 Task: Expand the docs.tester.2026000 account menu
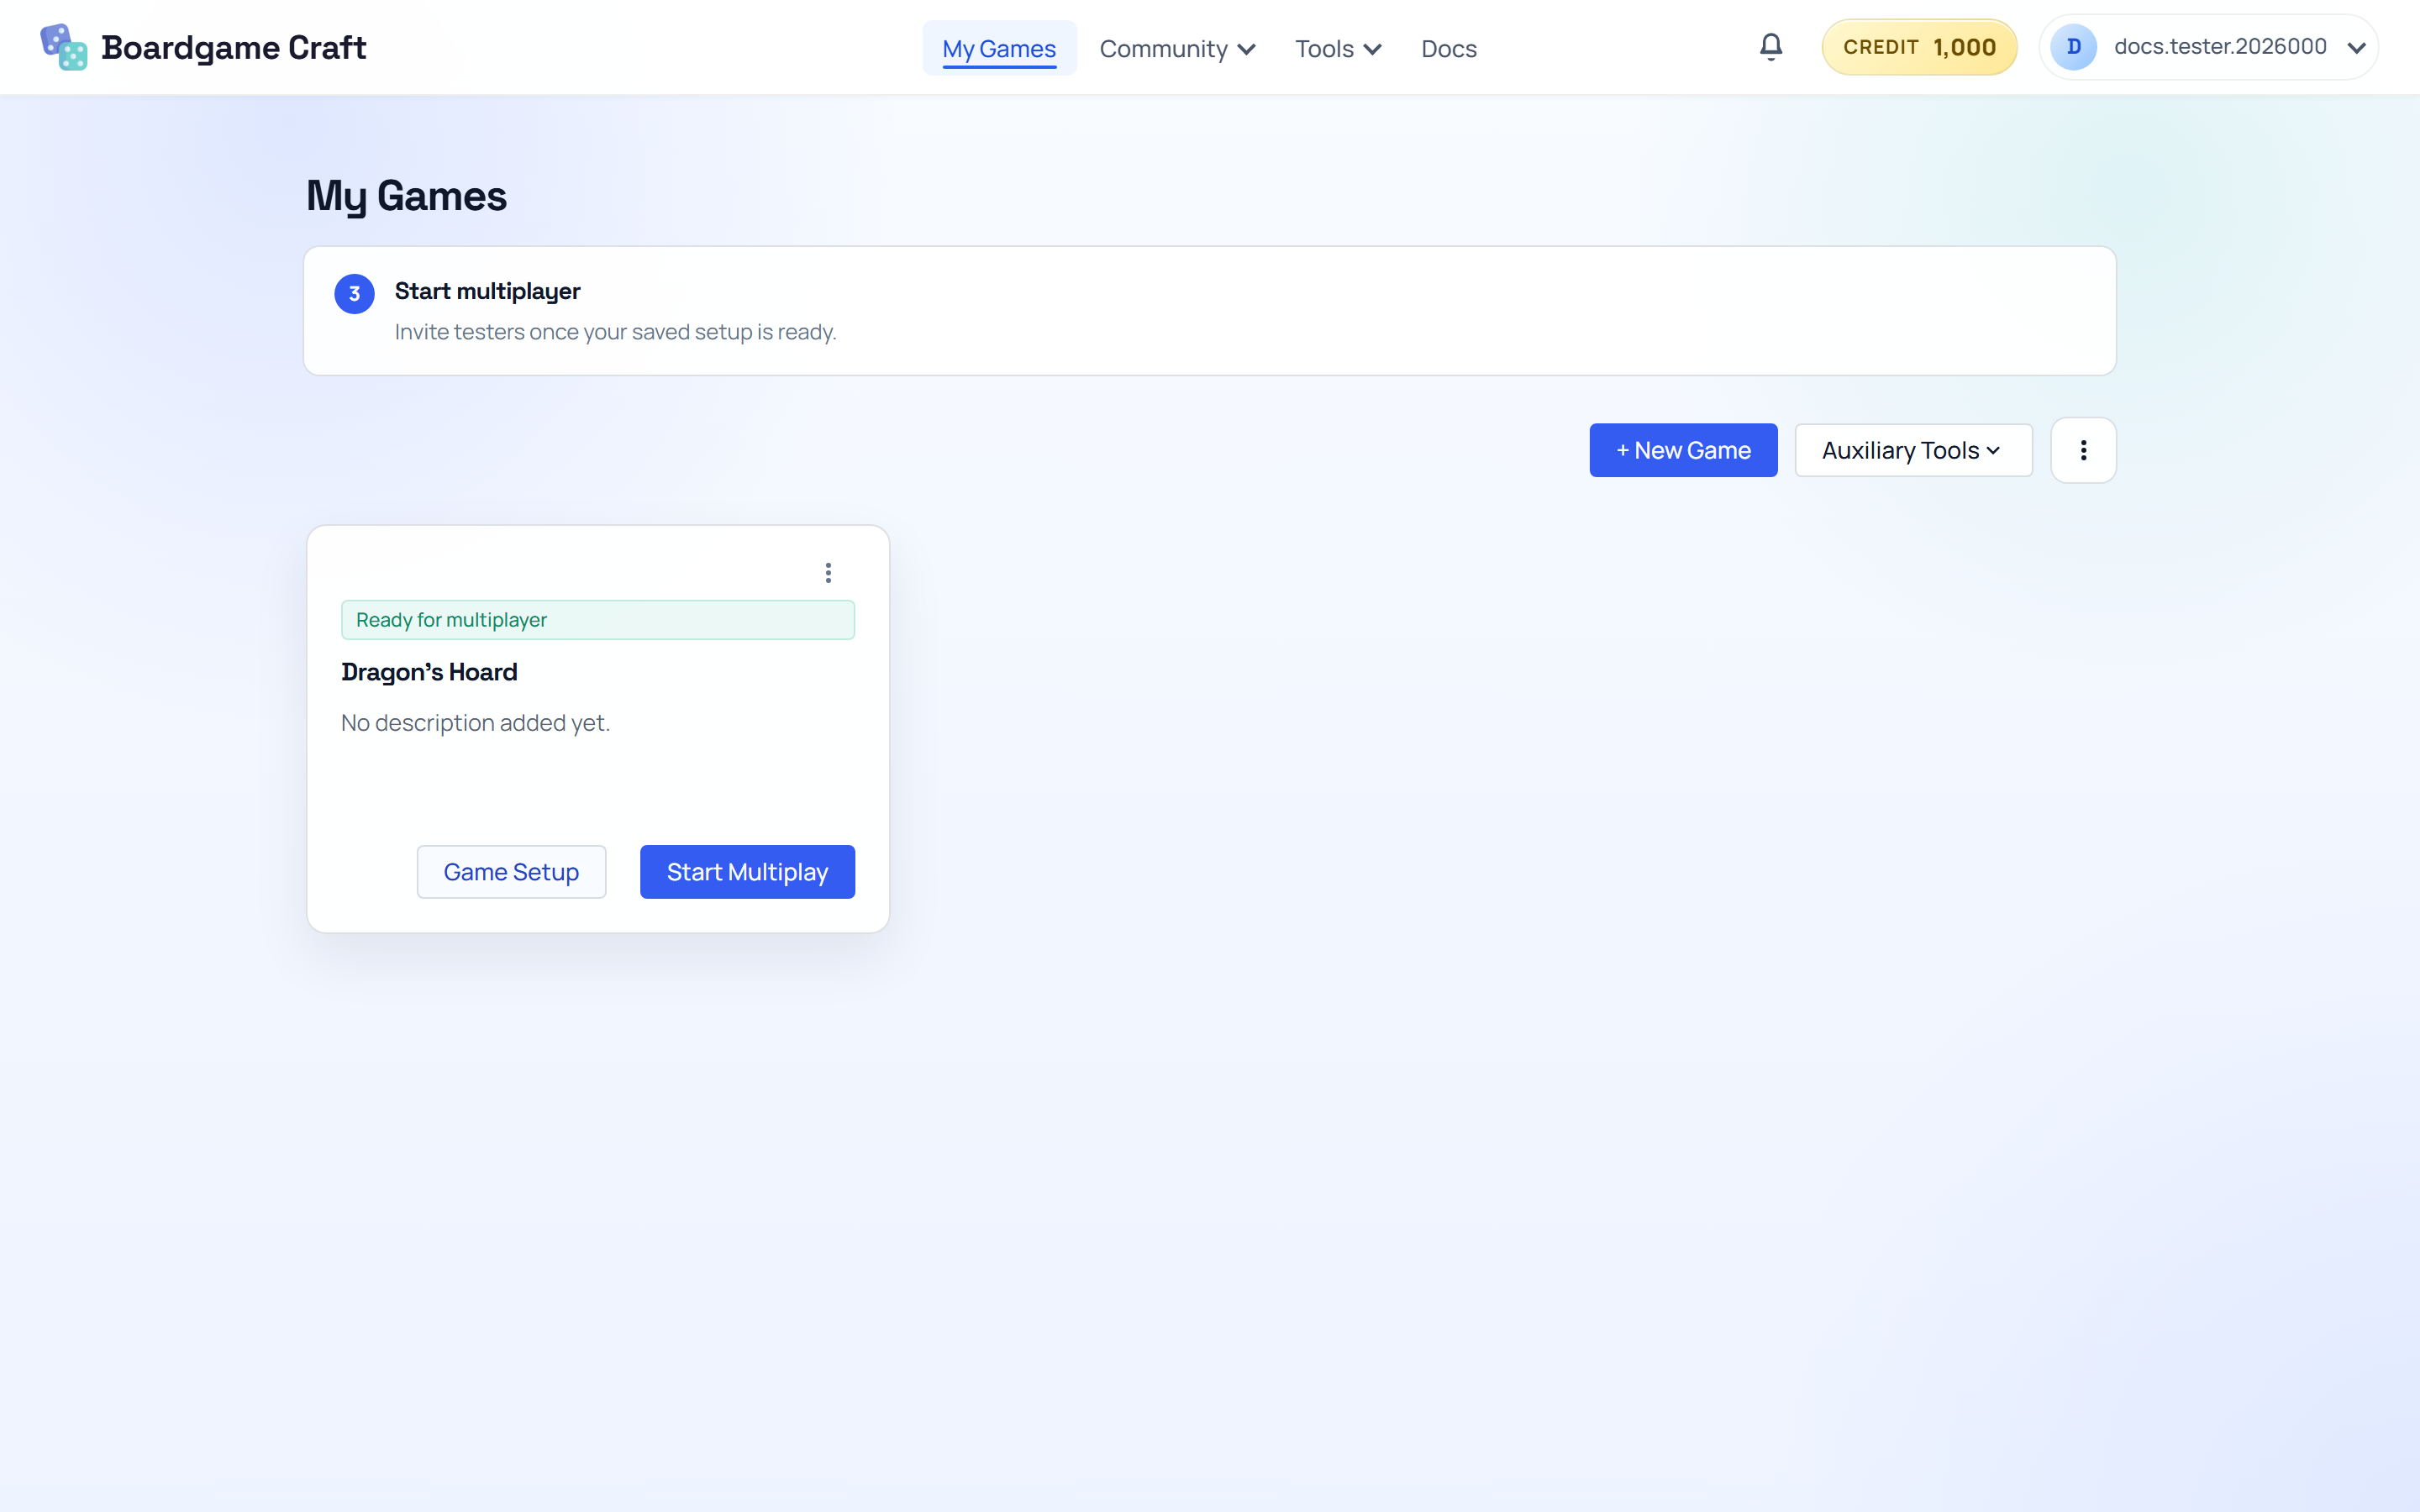point(2356,47)
